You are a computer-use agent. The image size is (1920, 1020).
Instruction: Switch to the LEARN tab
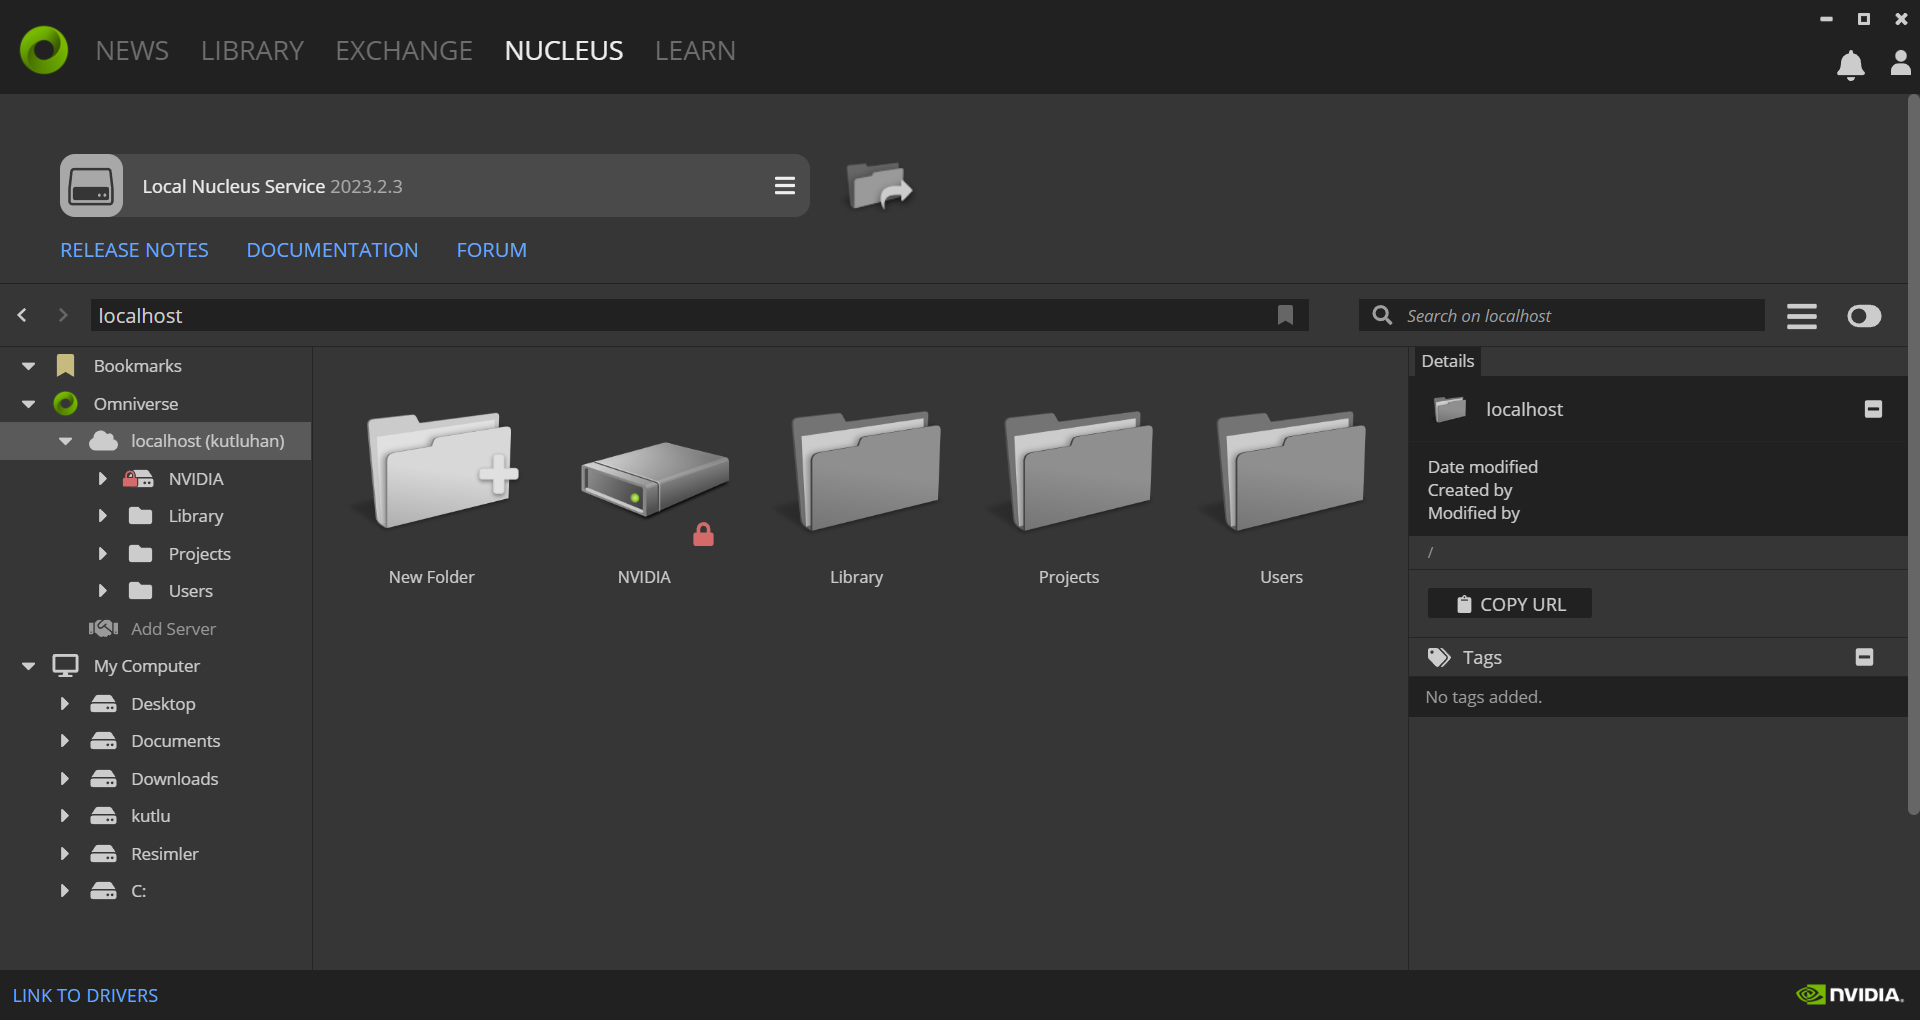(695, 50)
